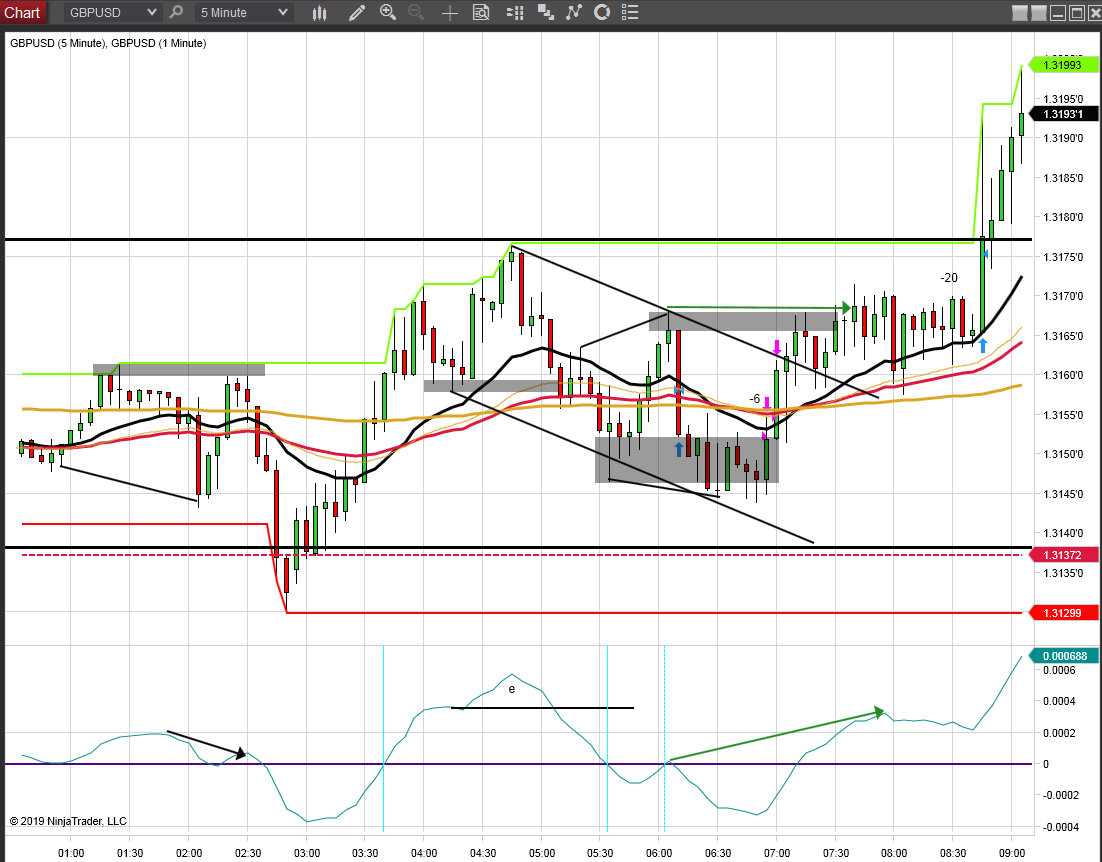This screenshot has width=1102, height=862.
Task: Open the Data Box icon
Action: (x=481, y=12)
